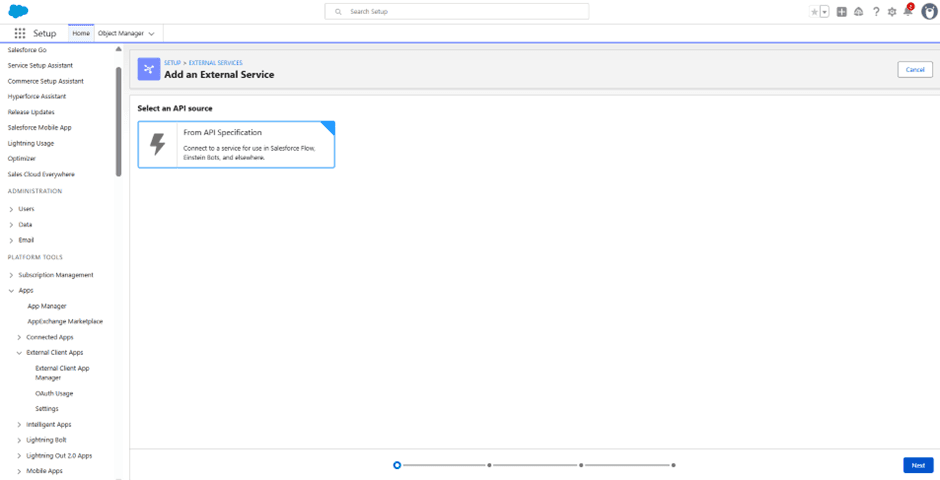Open AppExchange Marketplace
The height and width of the screenshot is (480, 940).
(x=65, y=322)
